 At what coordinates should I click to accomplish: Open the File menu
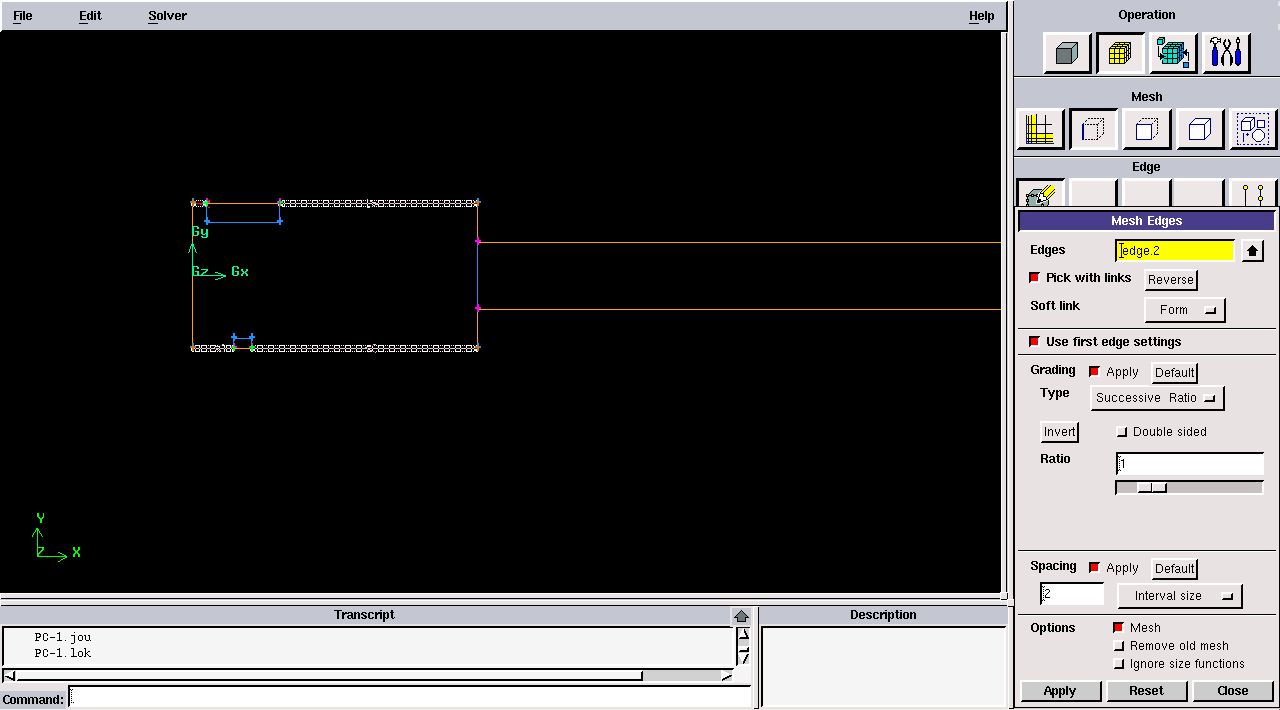tap(22, 15)
